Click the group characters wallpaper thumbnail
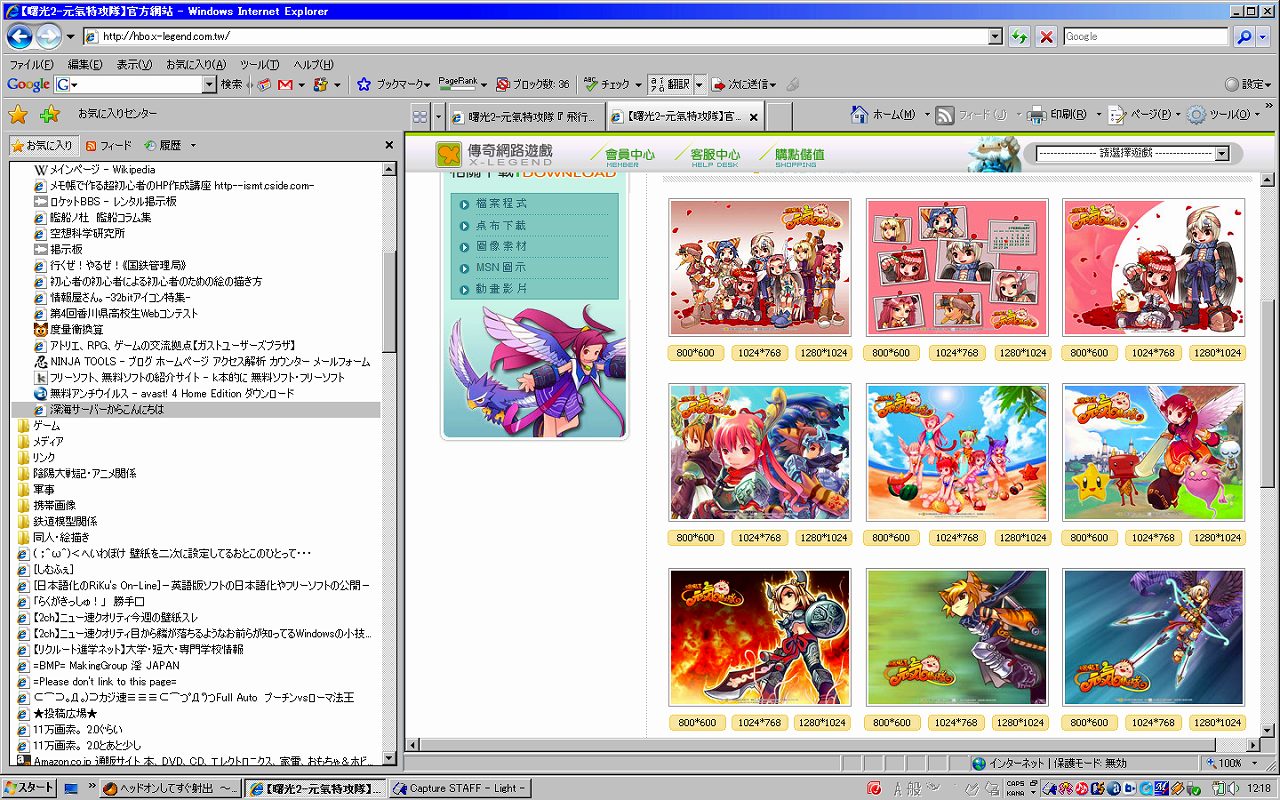 (760, 267)
